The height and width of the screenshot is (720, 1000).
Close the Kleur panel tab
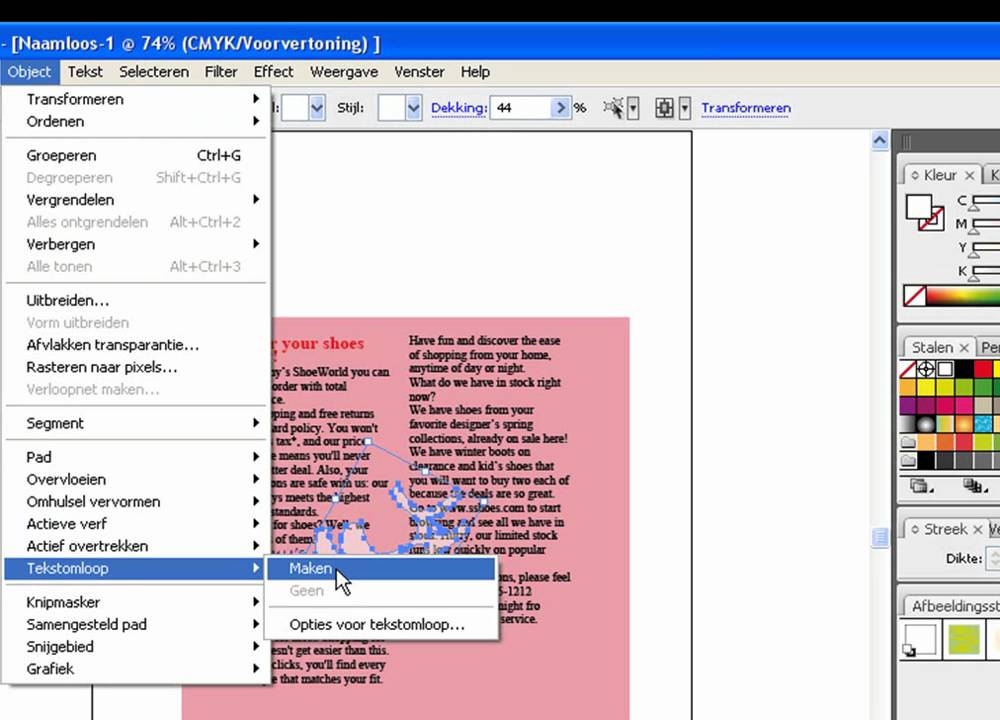tap(969, 175)
